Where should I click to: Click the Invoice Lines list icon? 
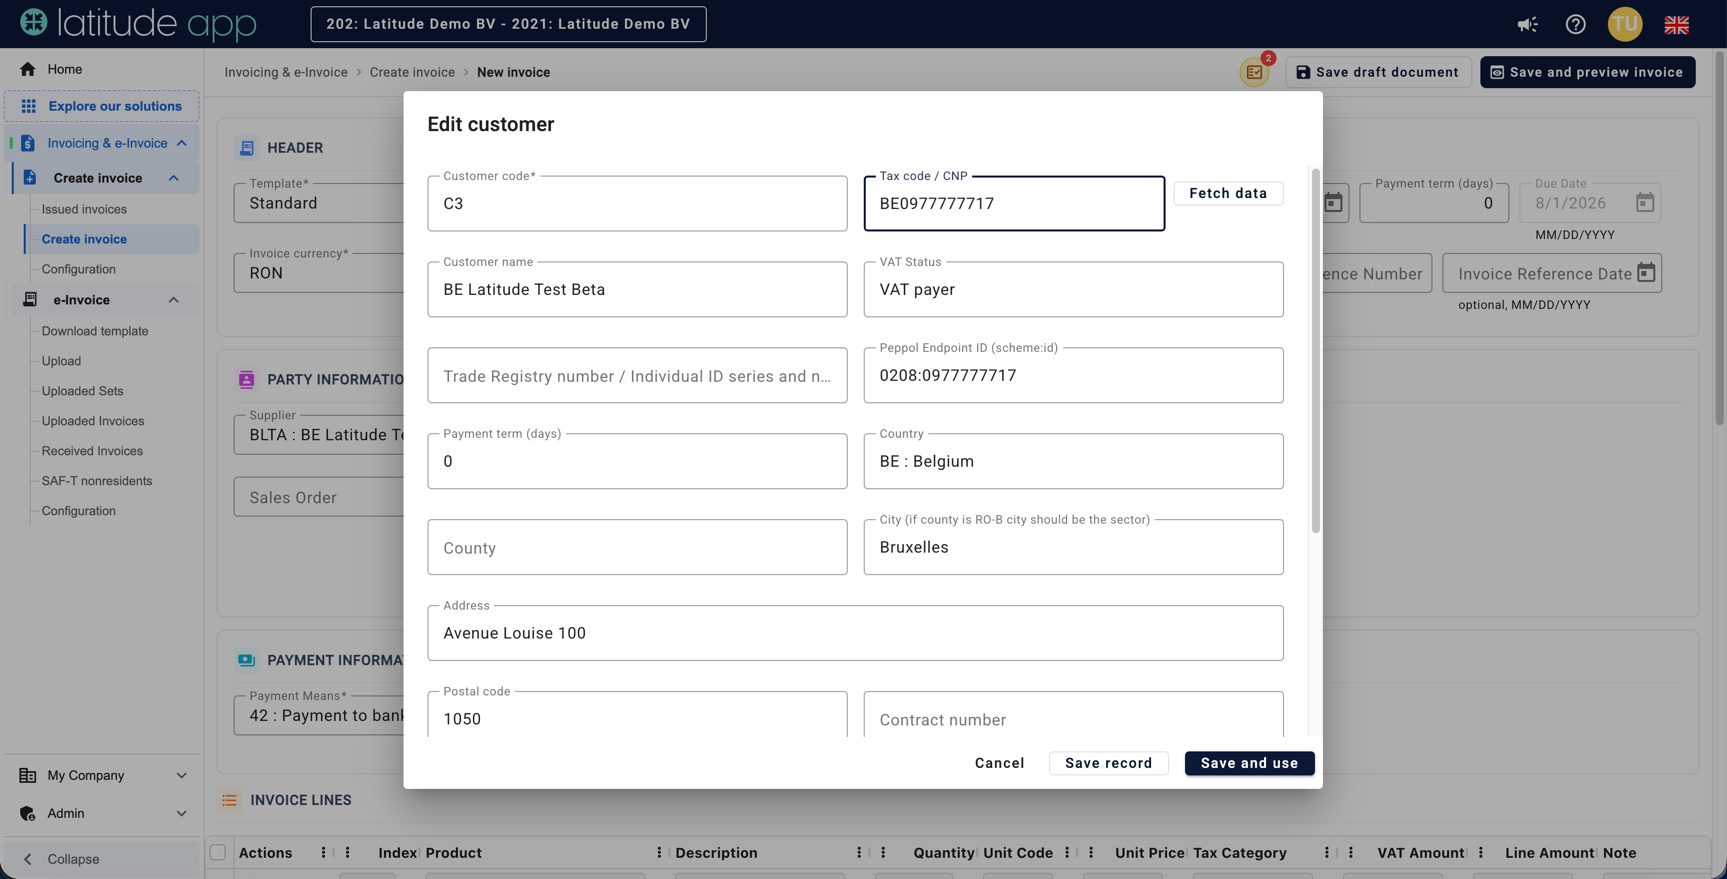point(230,800)
